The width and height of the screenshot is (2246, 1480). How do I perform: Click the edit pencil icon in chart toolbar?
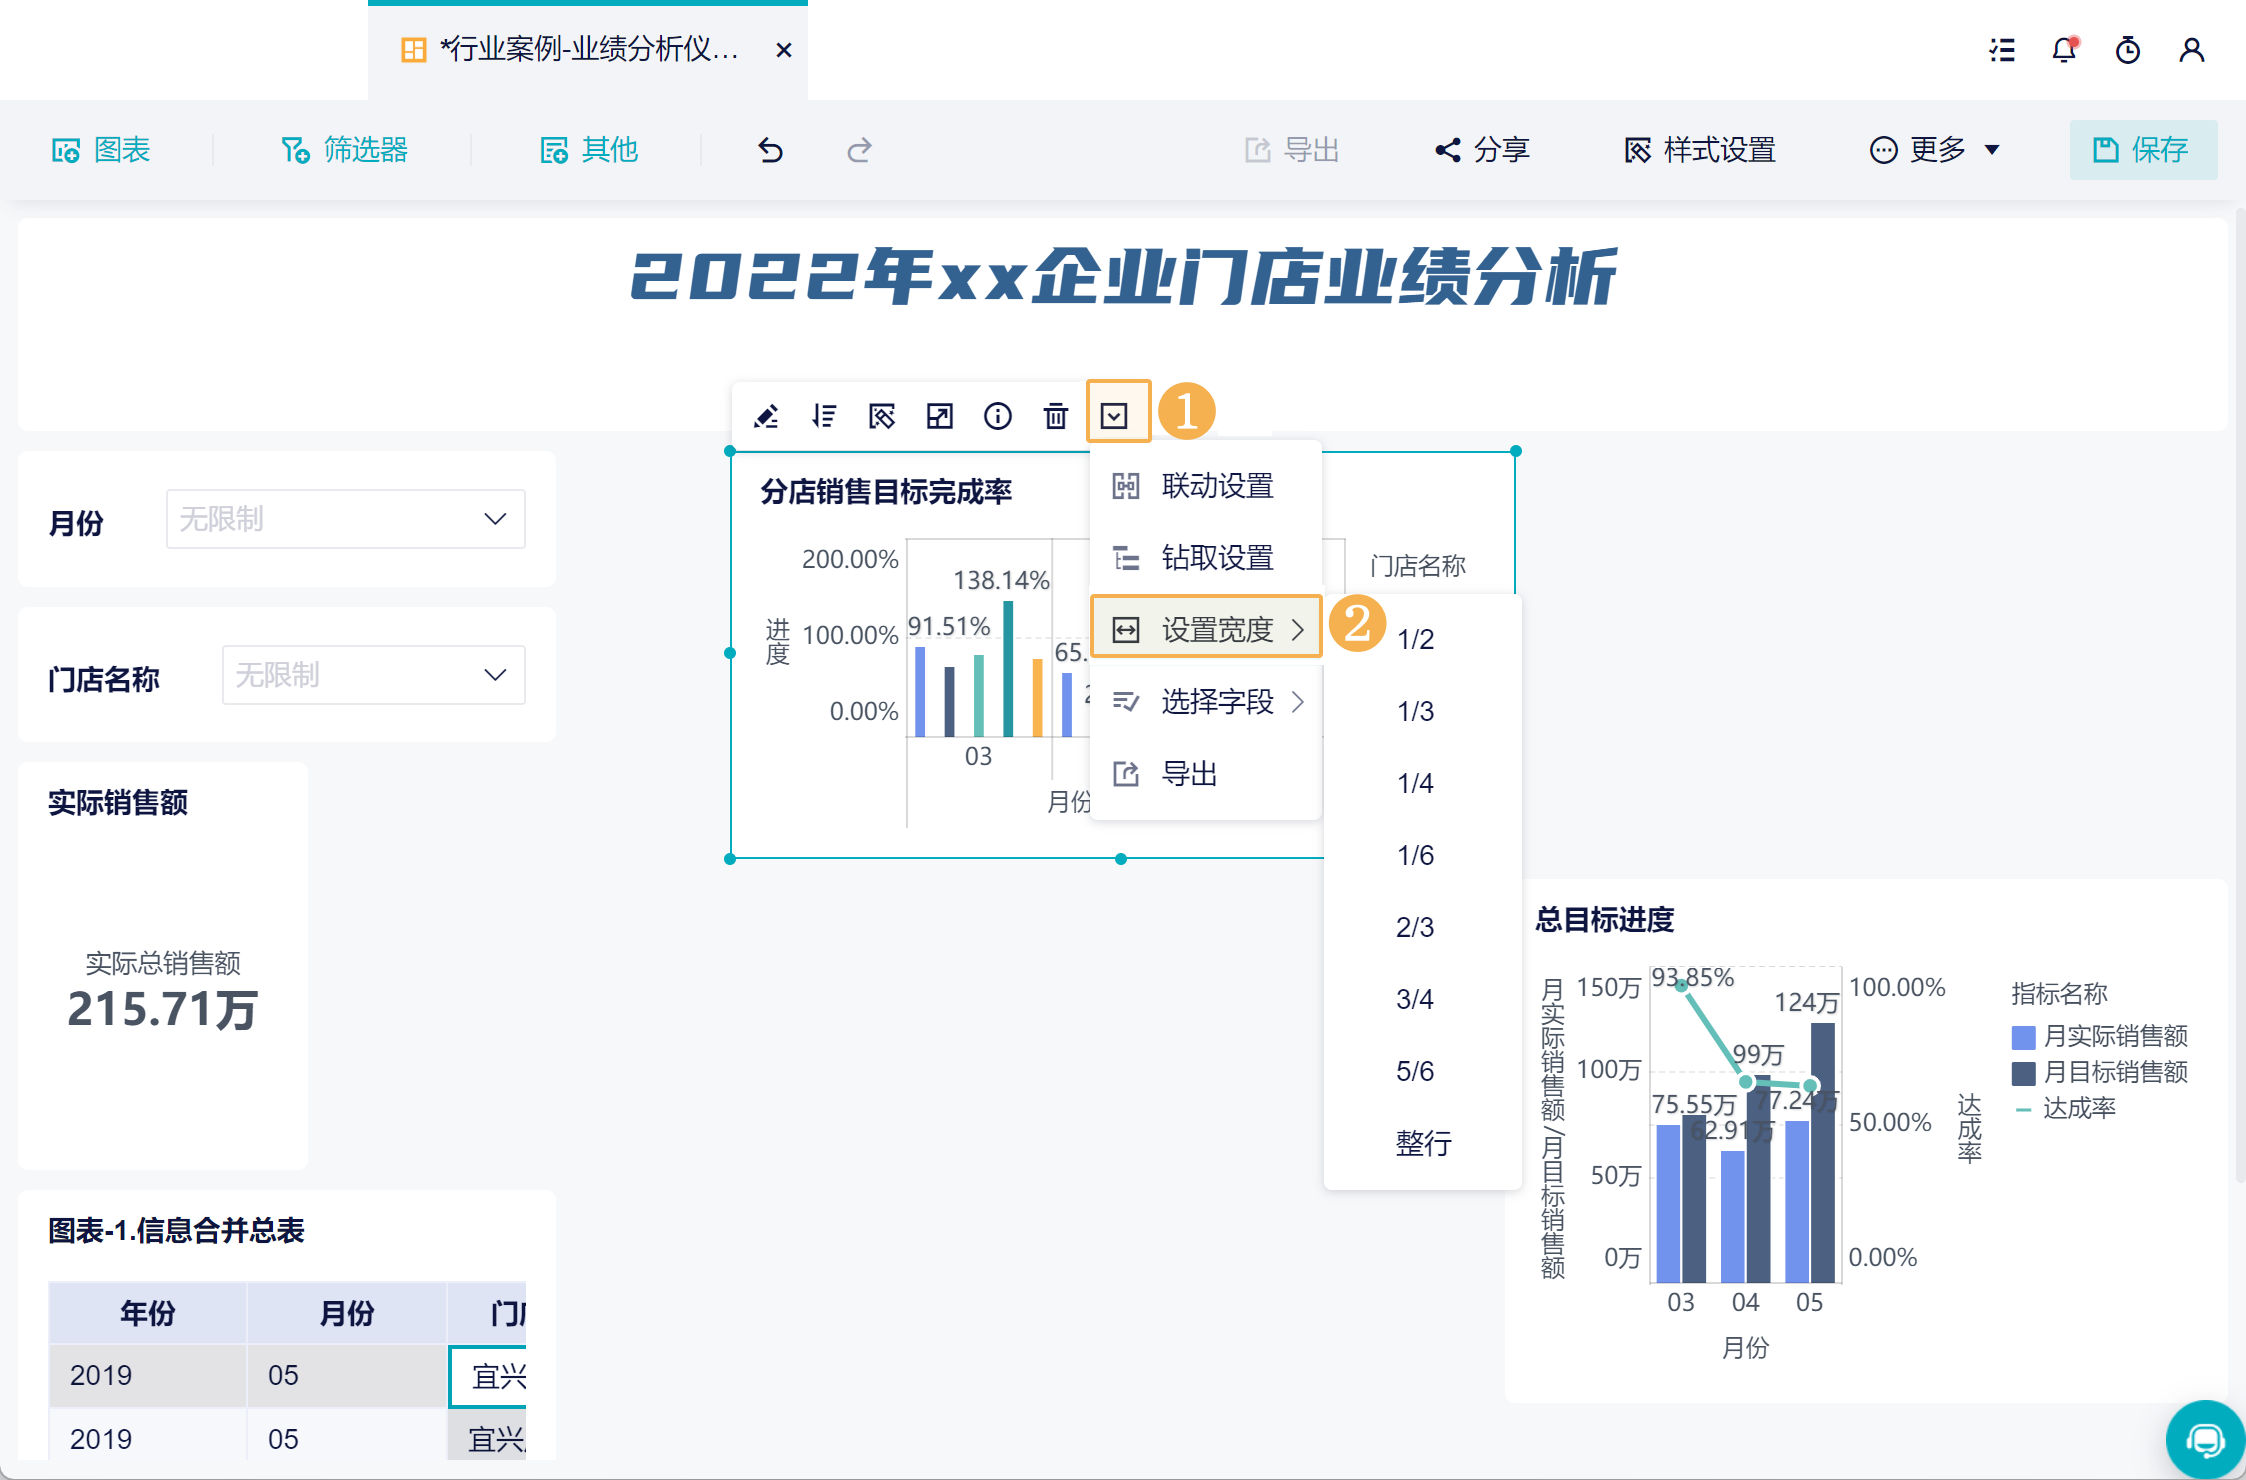click(x=766, y=416)
